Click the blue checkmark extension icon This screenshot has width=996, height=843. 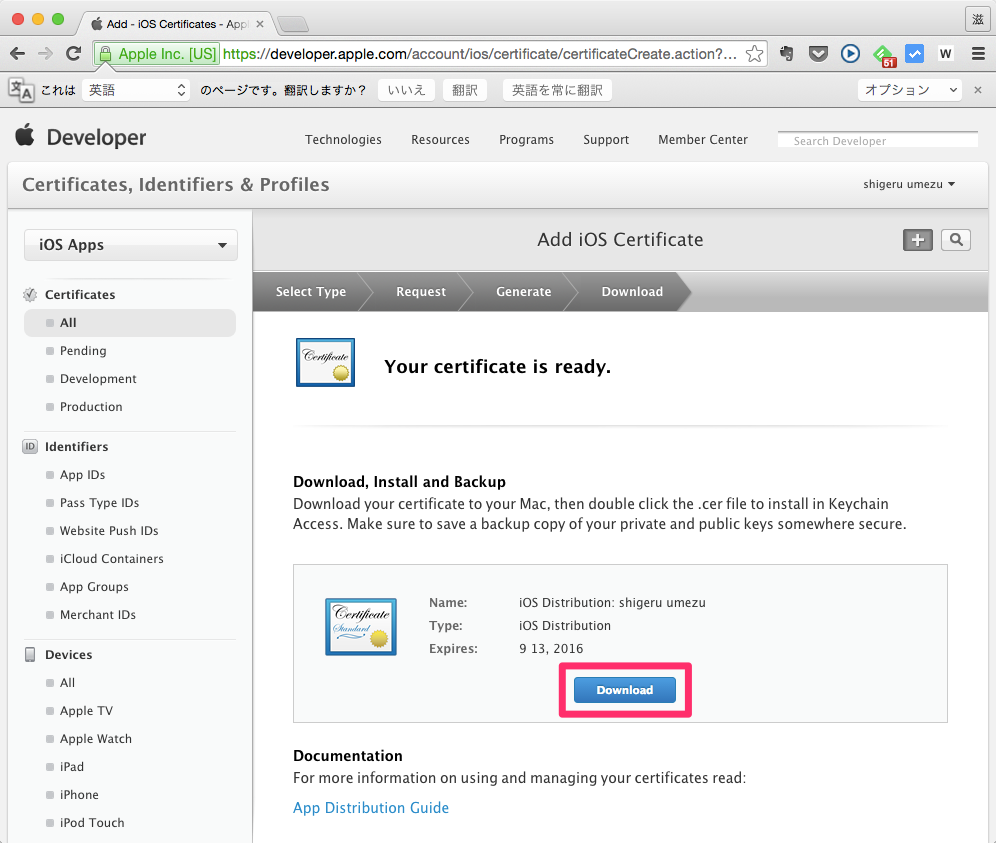[x=915, y=54]
